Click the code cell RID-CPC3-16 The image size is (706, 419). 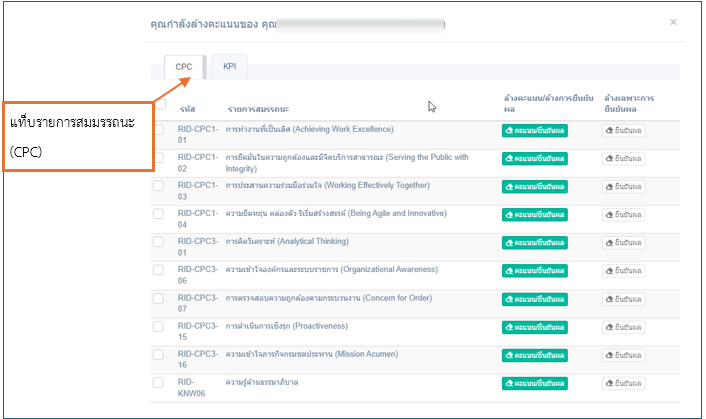[x=198, y=359]
